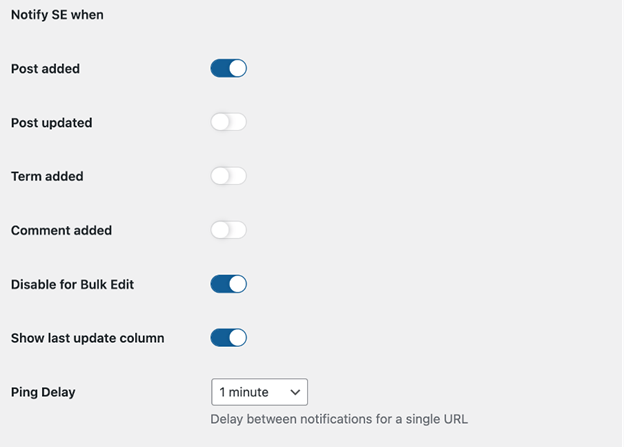The image size is (624, 447).
Task: Select the "Term added" label
Action: [47, 176]
